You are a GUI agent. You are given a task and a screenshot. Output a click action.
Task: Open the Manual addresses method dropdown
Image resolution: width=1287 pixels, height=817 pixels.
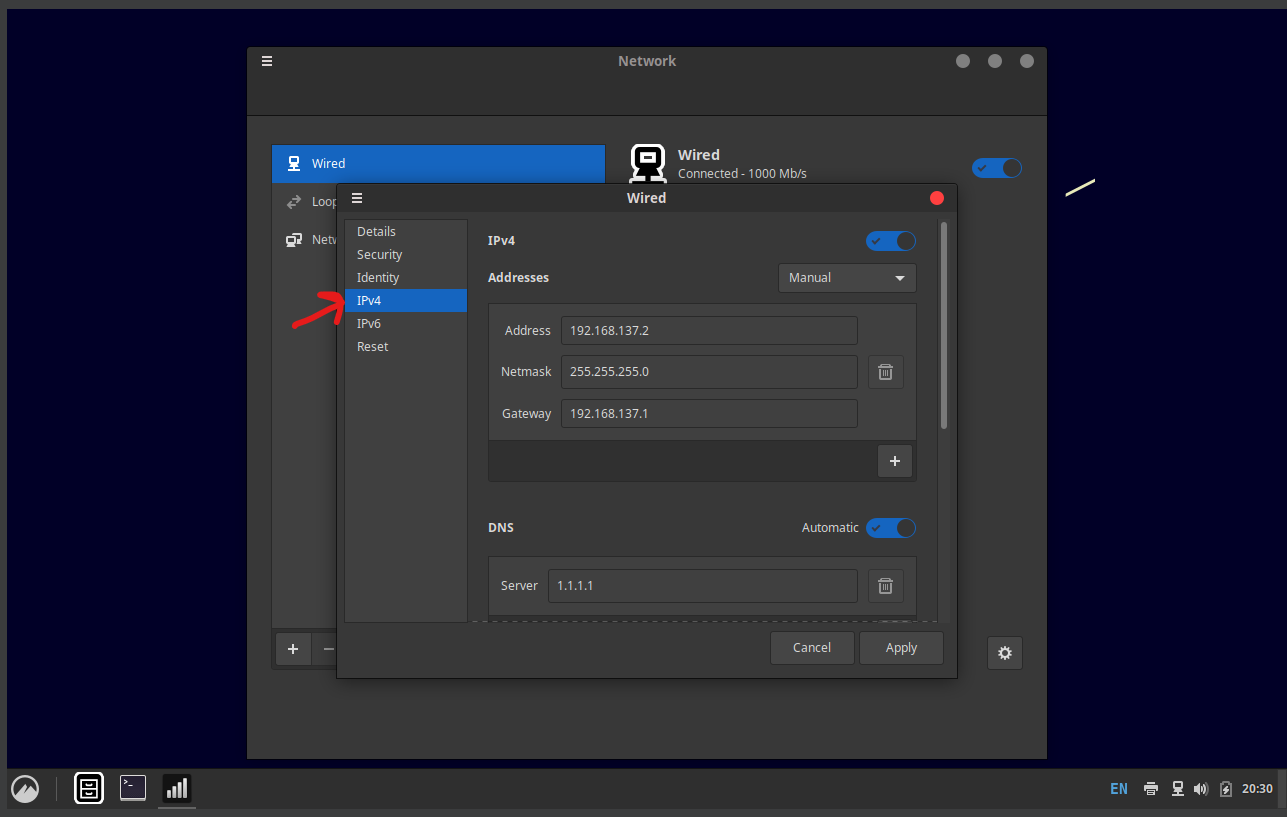[x=846, y=278]
